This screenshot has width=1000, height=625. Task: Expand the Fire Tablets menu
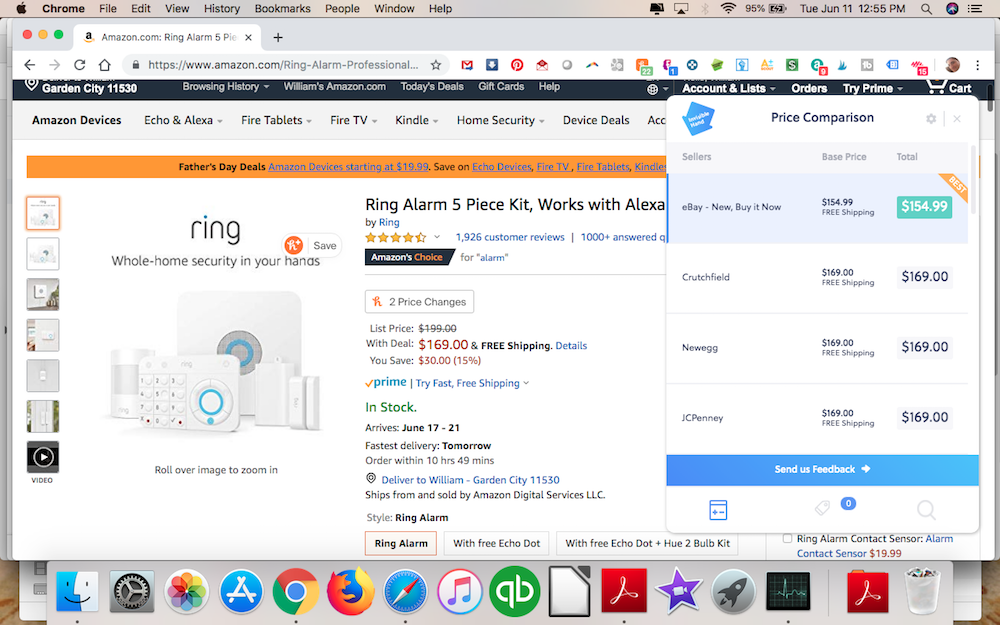pyautogui.click(x=276, y=120)
